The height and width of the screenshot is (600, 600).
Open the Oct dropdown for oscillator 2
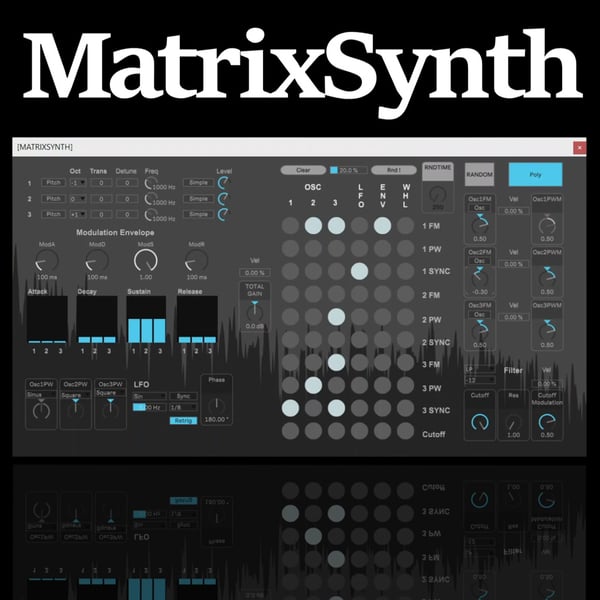point(78,199)
